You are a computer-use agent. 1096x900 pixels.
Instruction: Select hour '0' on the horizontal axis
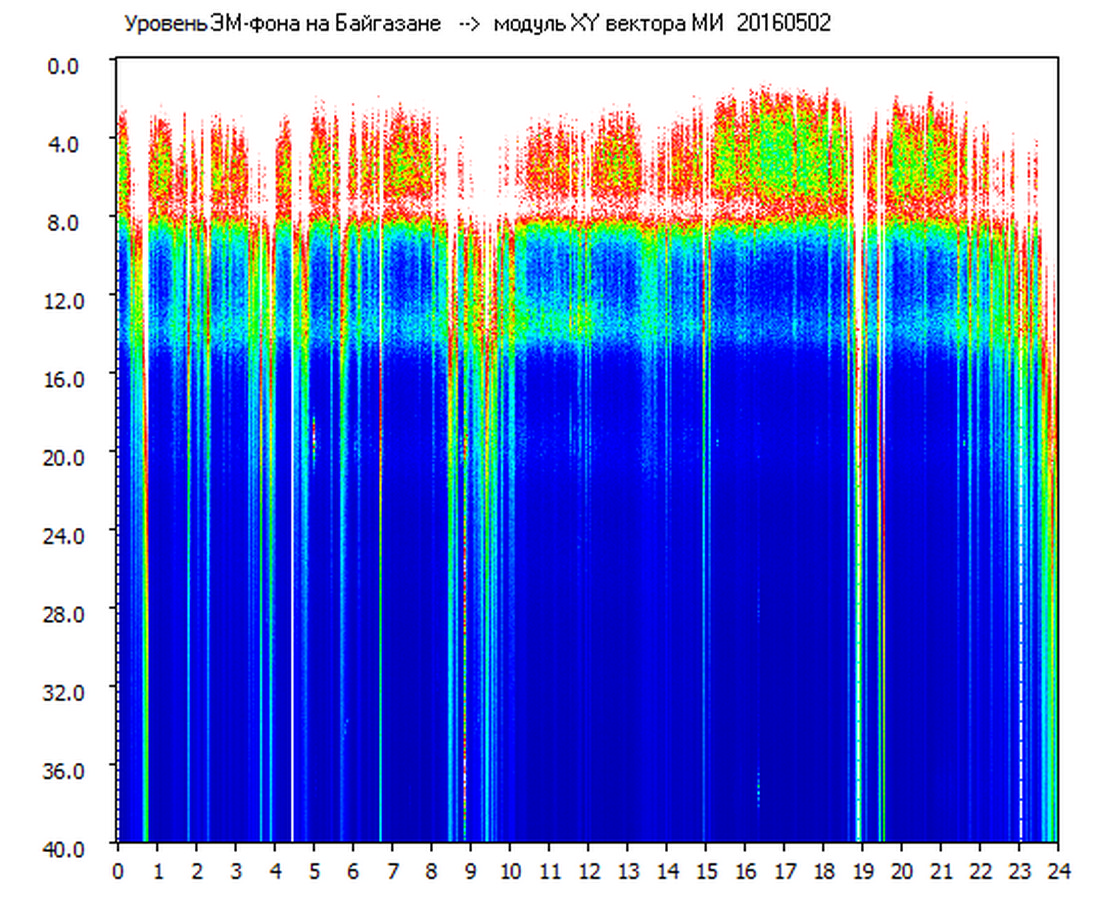(x=118, y=871)
